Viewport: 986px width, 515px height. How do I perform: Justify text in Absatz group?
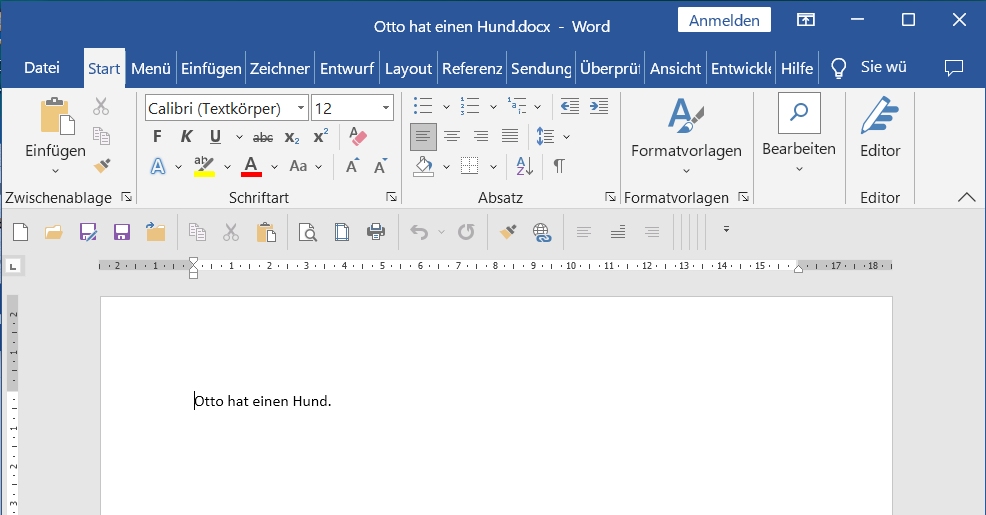510,136
